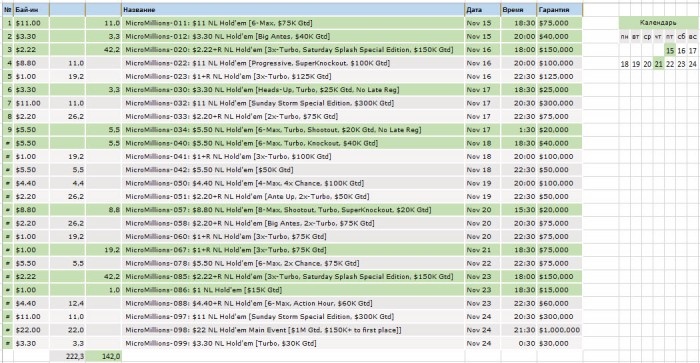
Task: Select the MicroMillions-097 Sunday Storm name cell
Action: coord(293,317)
